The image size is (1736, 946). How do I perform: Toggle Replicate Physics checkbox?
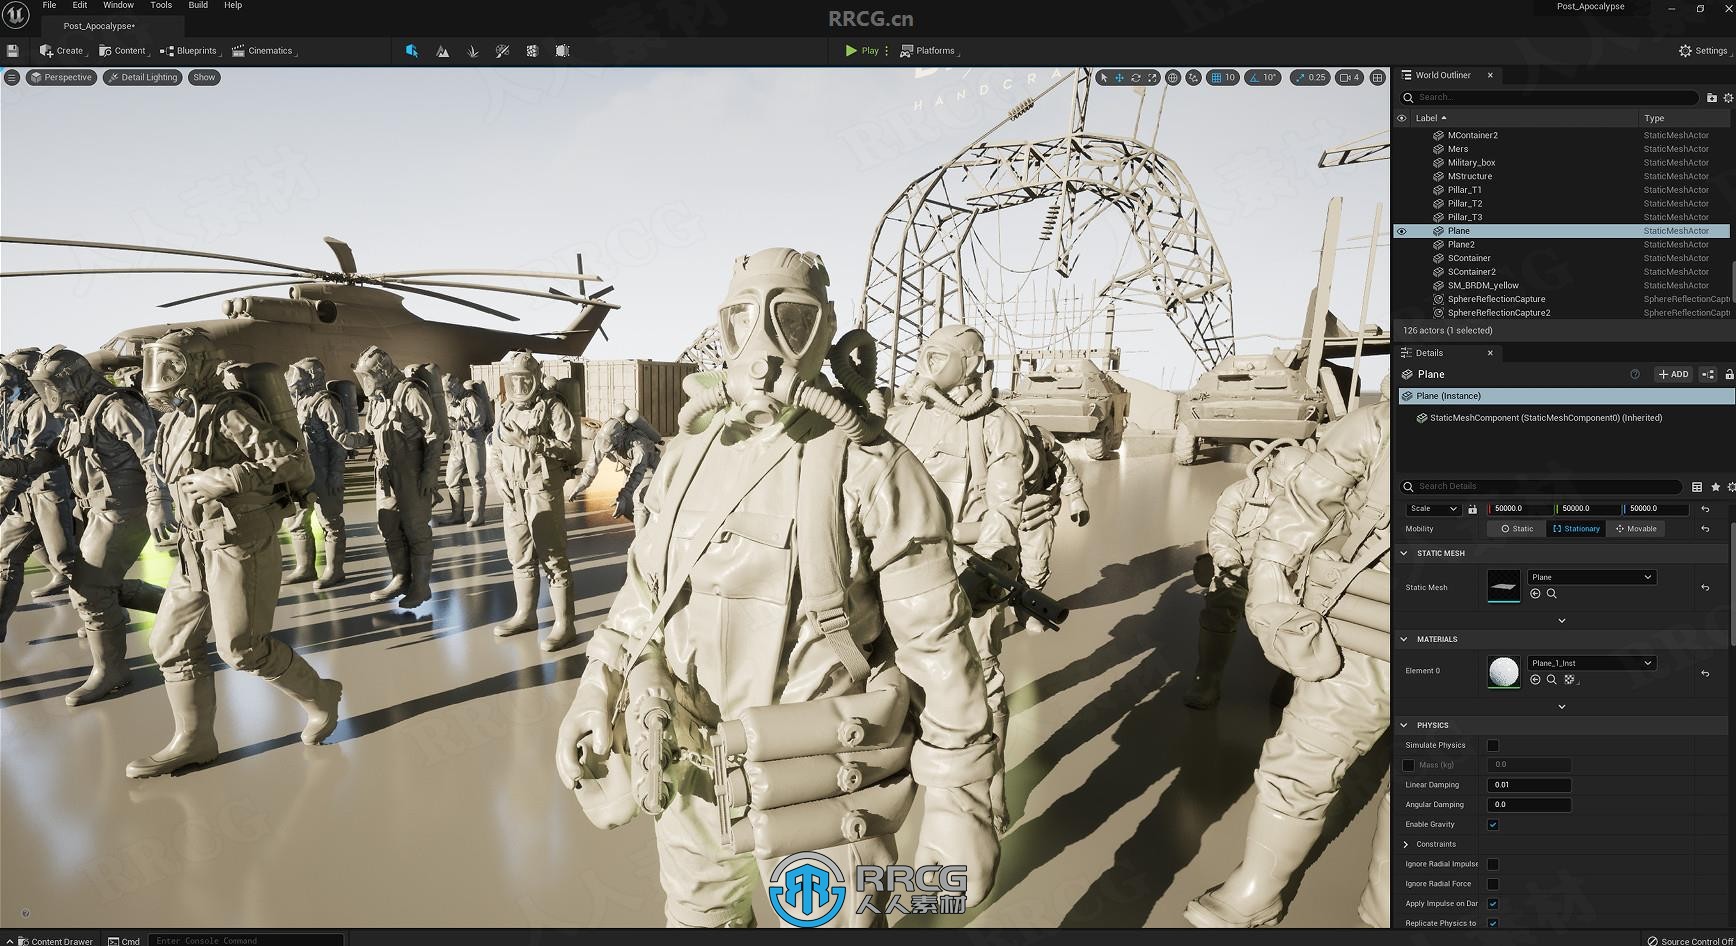[x=1493, y=923]
